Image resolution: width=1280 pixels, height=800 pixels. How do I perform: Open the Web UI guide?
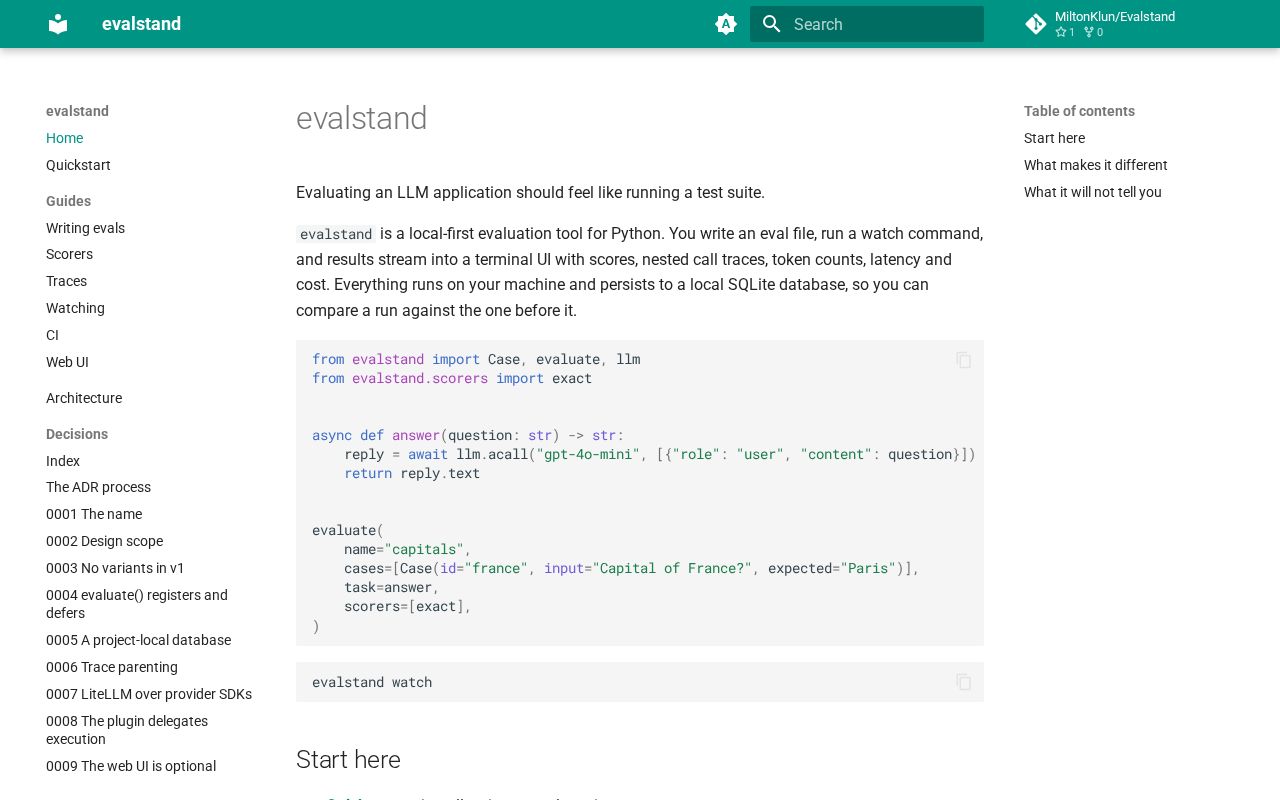pos(67,362)
